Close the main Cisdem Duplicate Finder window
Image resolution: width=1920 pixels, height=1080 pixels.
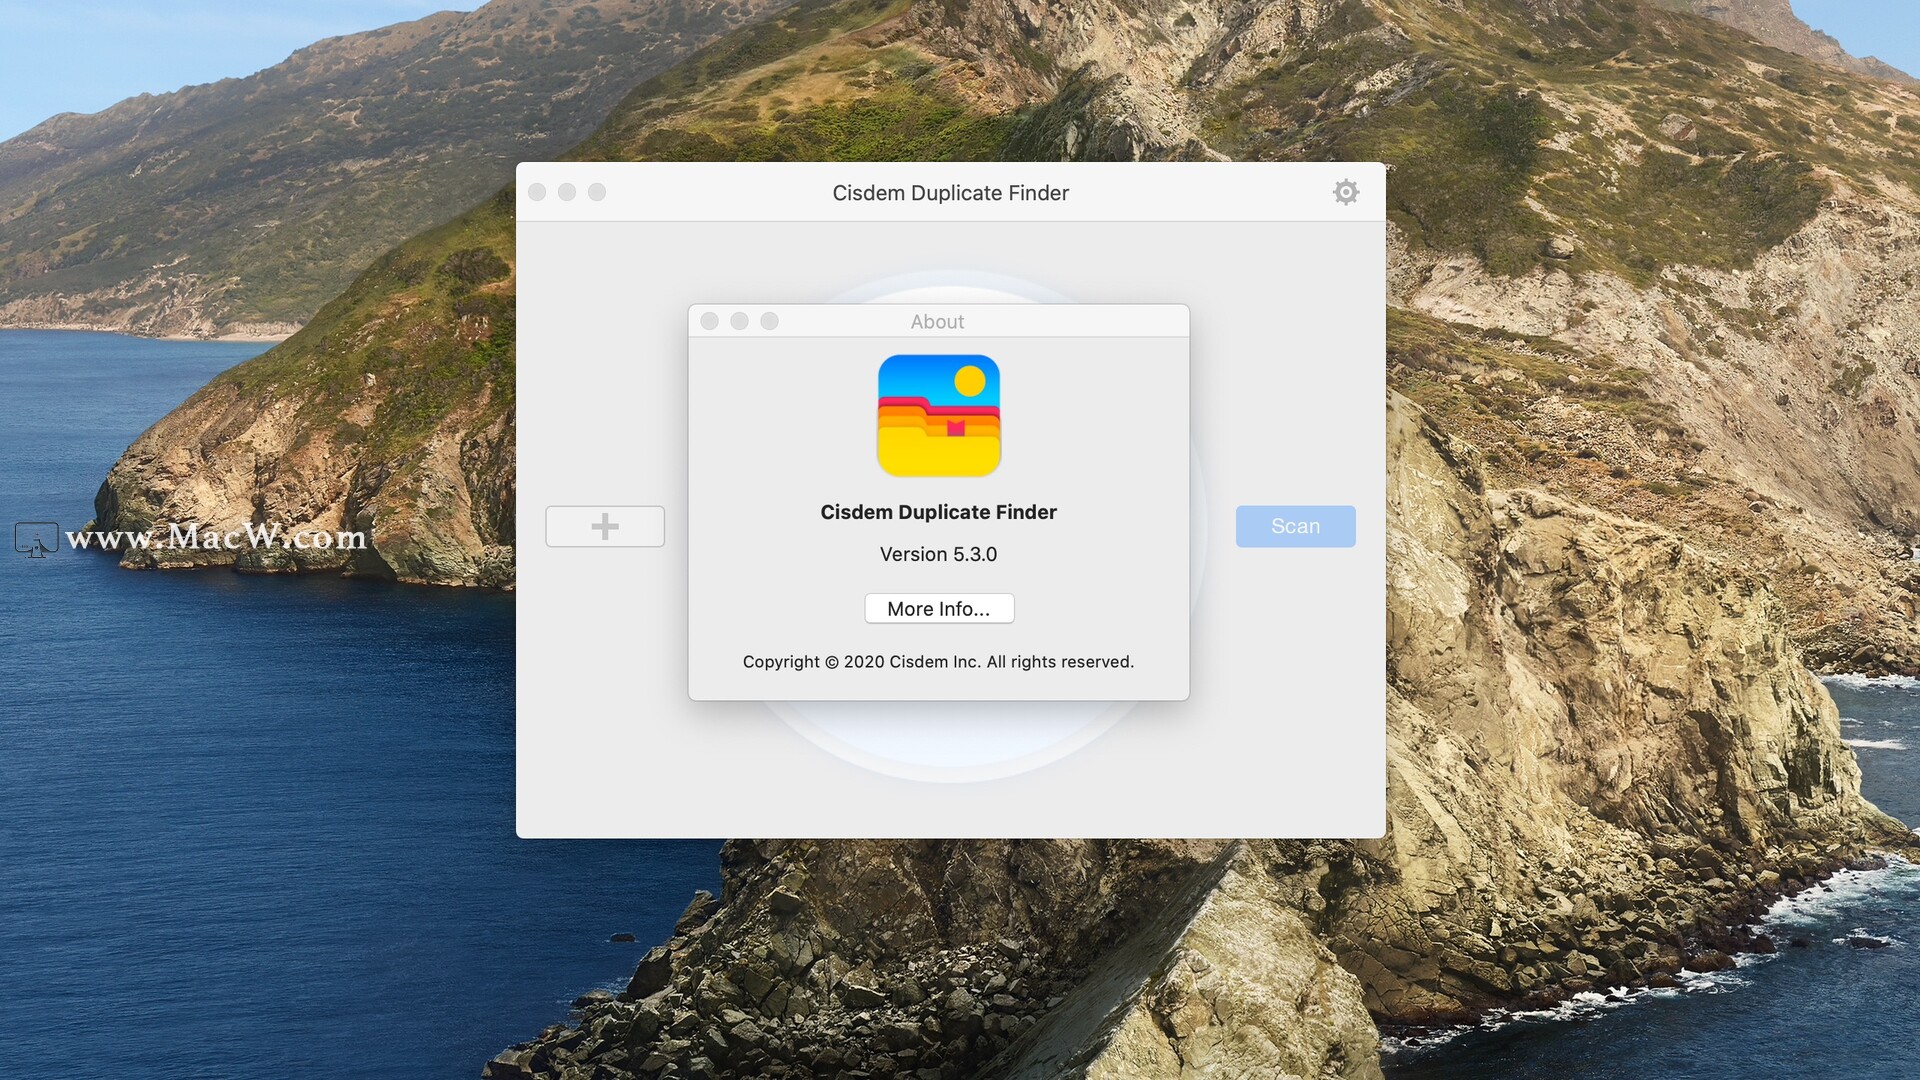point(537,192)
